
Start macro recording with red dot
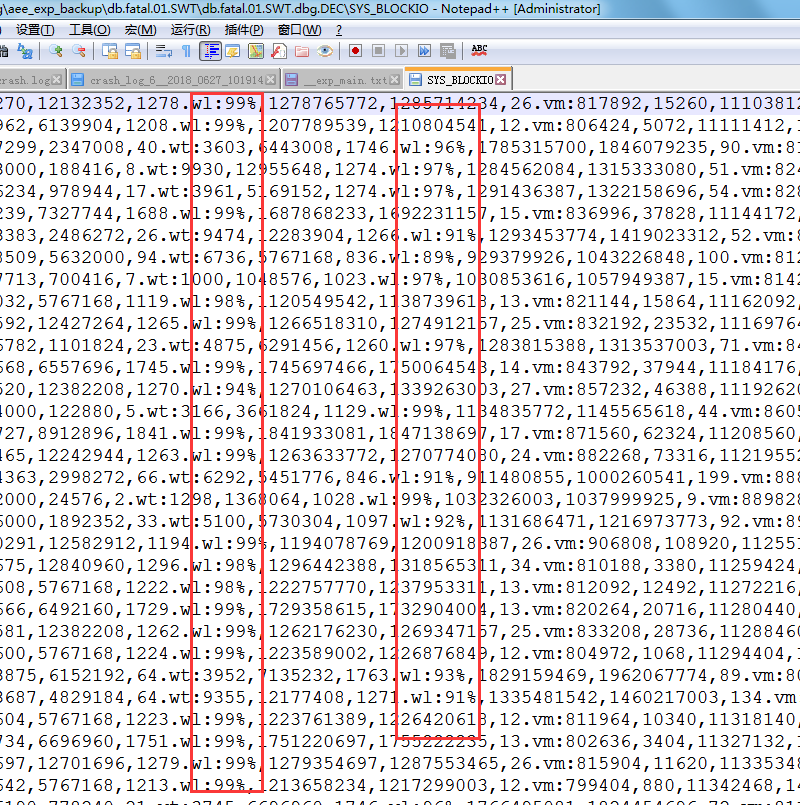pos(355,51)
